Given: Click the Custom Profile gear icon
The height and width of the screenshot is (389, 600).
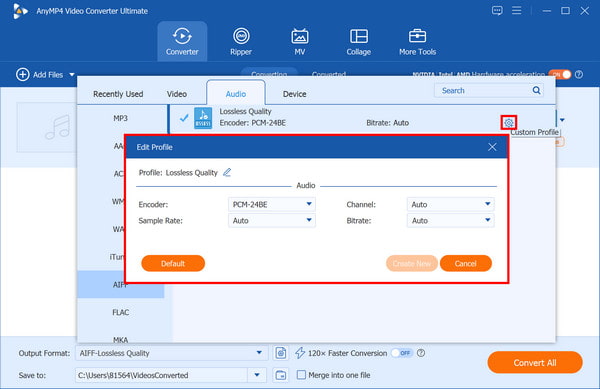Looking at the screenshot, I should point(509,122).
